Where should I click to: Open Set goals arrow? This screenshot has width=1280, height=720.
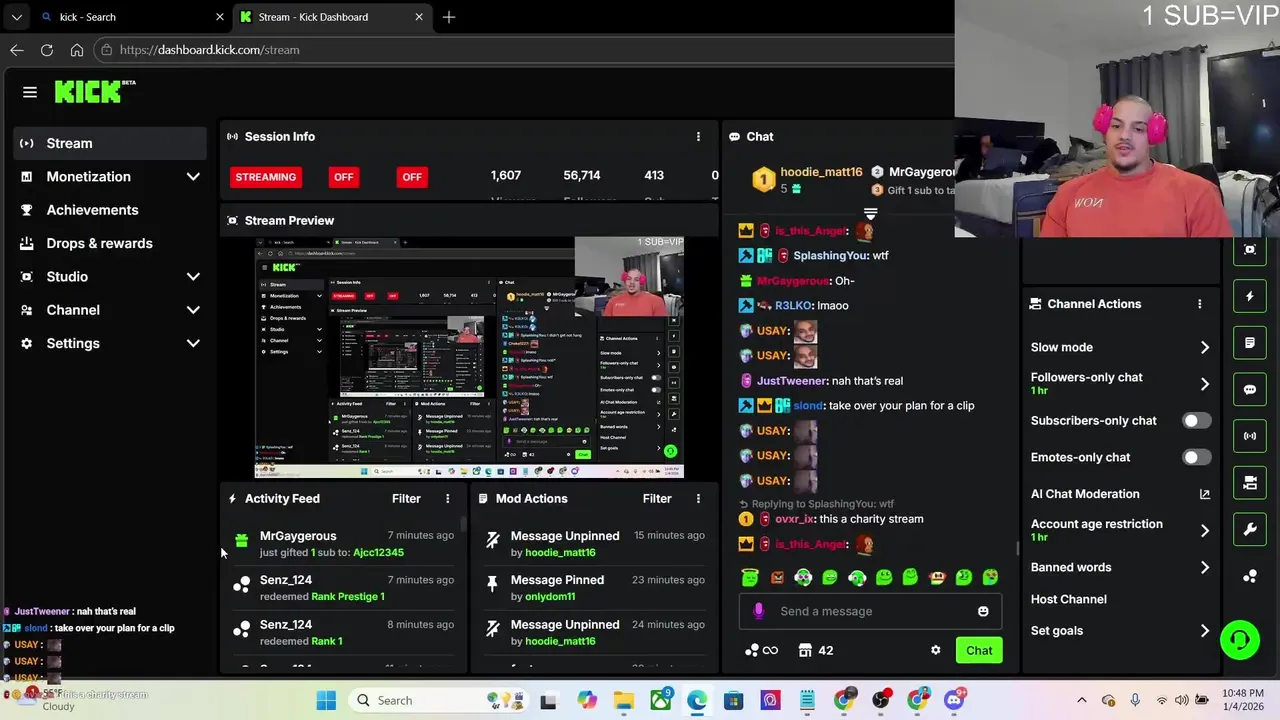pyautogui.click(x=1204, y=631)
